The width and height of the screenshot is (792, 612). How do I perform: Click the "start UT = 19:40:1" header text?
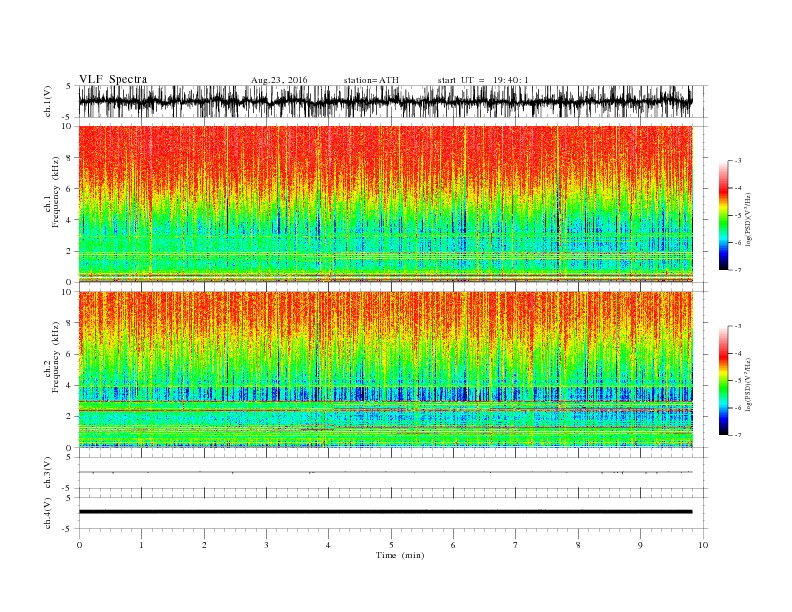tap(483, 80)
